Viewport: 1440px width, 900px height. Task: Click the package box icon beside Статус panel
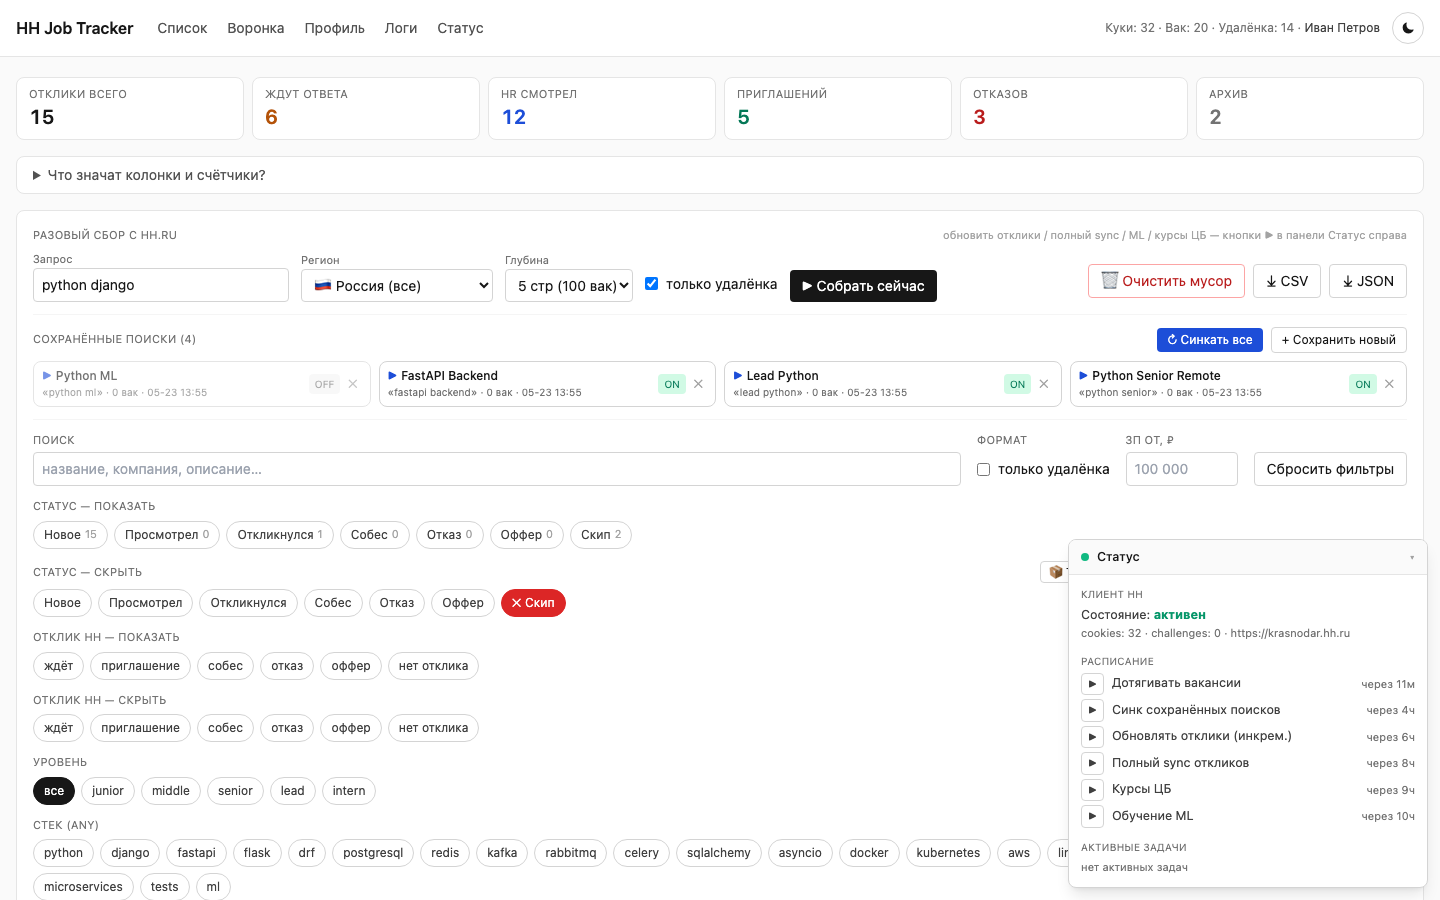[1055, 572]
